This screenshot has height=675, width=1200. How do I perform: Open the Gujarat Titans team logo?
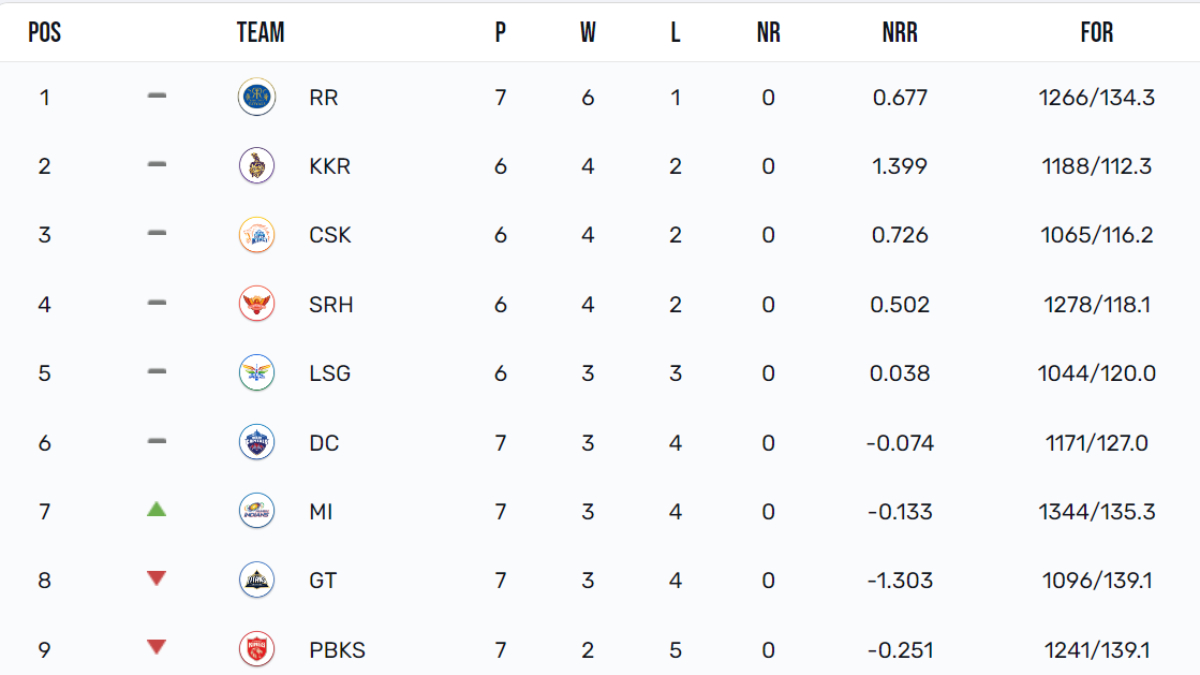257,580
